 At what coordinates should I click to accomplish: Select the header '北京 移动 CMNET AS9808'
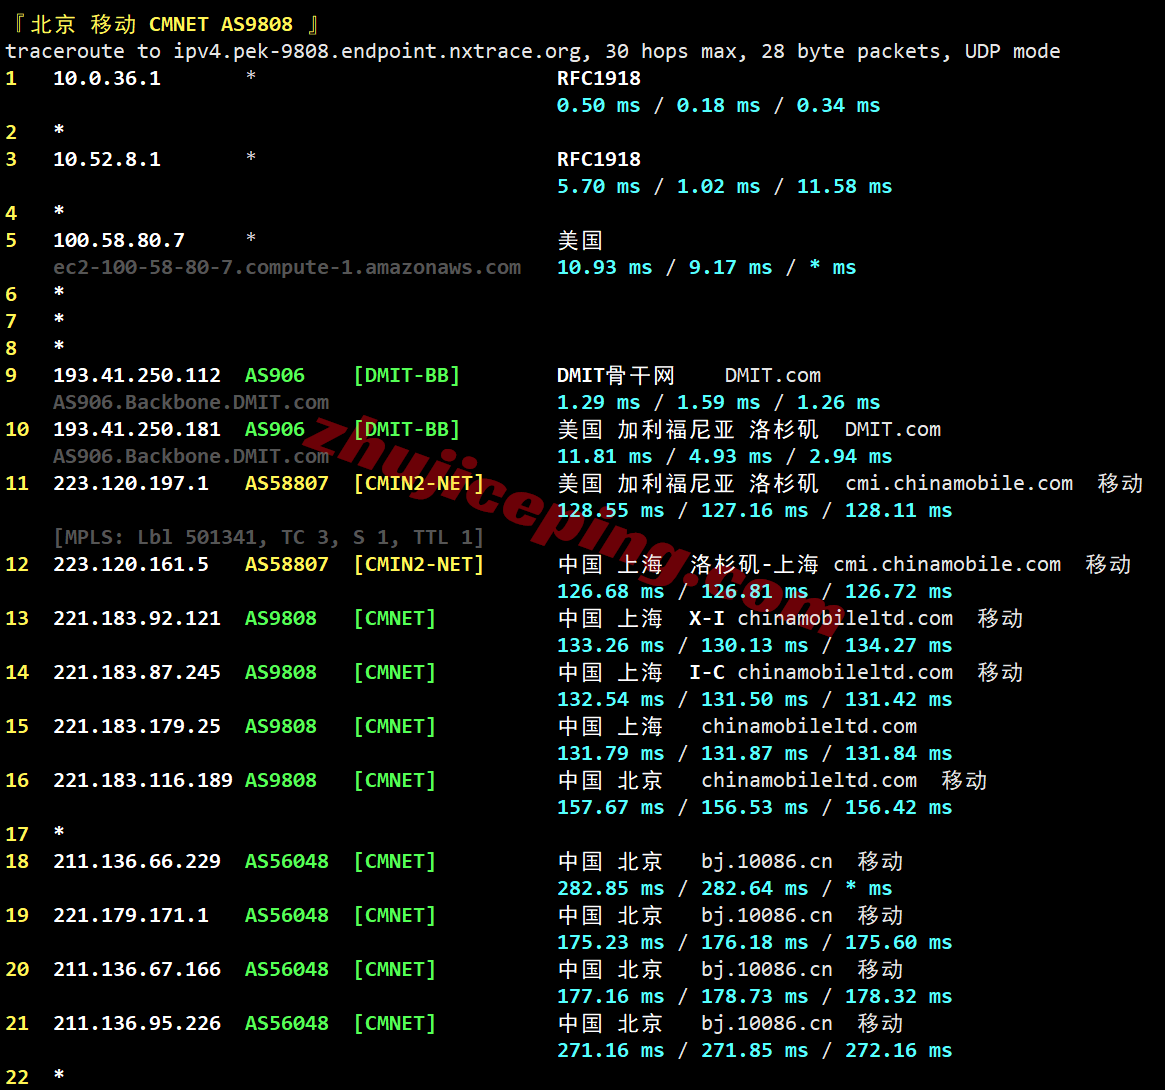click(161, 24)
